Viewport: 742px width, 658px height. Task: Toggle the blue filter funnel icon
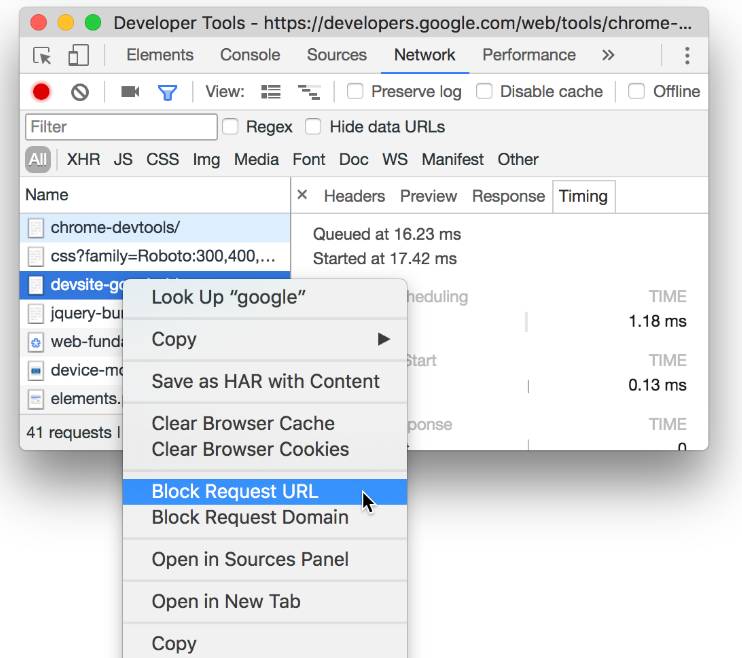[167, 92]
